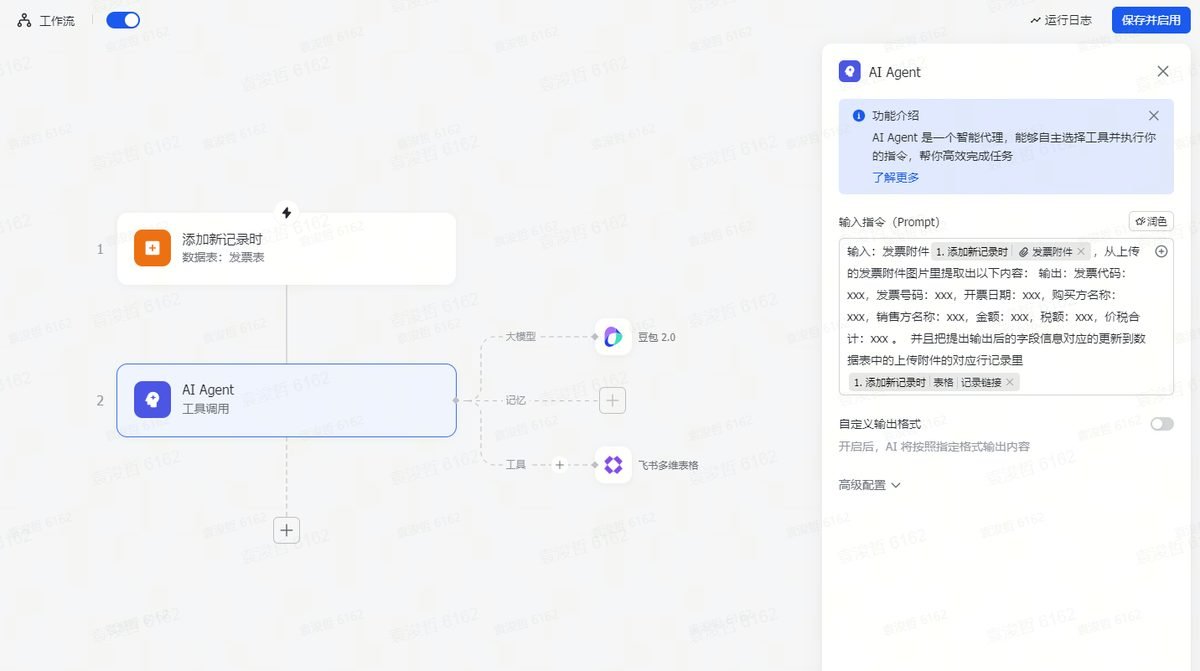Screen dimensions: 1200x671
Task: Click the 表格 记录链接 variable chip
Action: (934, 383)
